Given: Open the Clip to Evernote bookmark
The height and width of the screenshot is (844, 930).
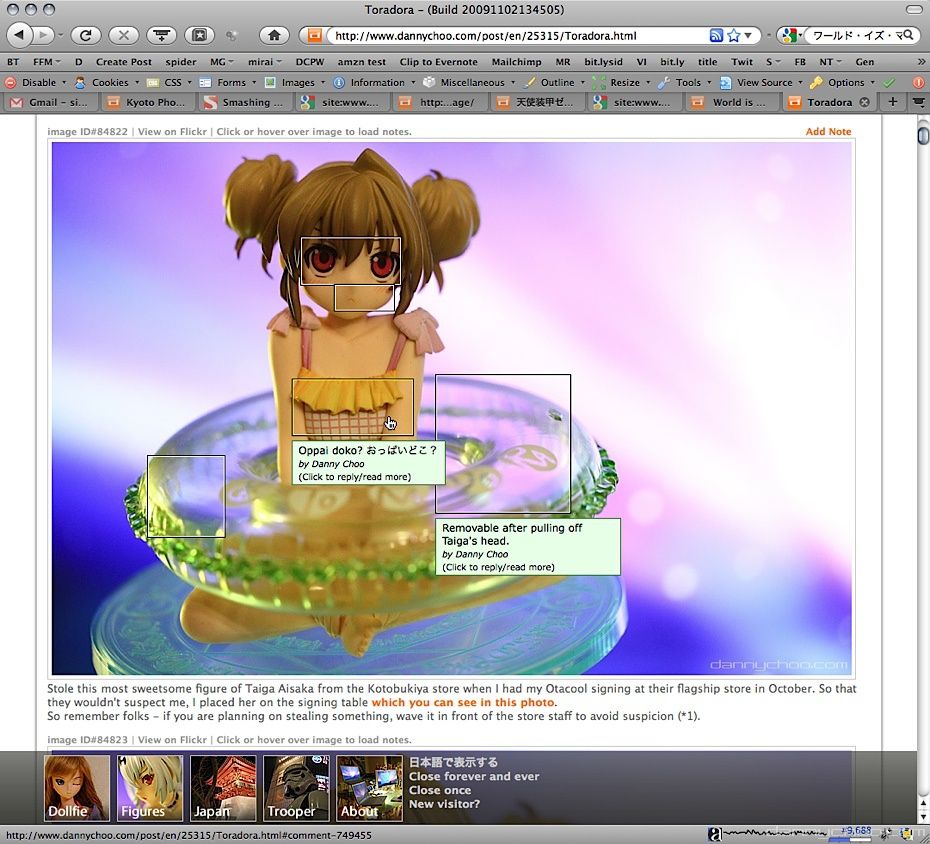Looking at the screenshot, I should (x=438, y=62).
